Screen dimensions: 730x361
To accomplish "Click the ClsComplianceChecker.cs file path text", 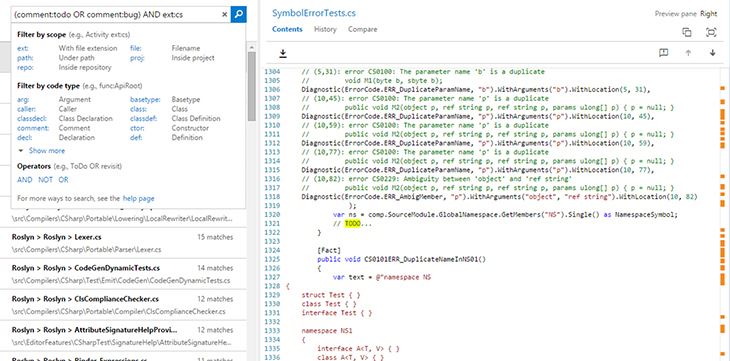I will tap(118, 311).
